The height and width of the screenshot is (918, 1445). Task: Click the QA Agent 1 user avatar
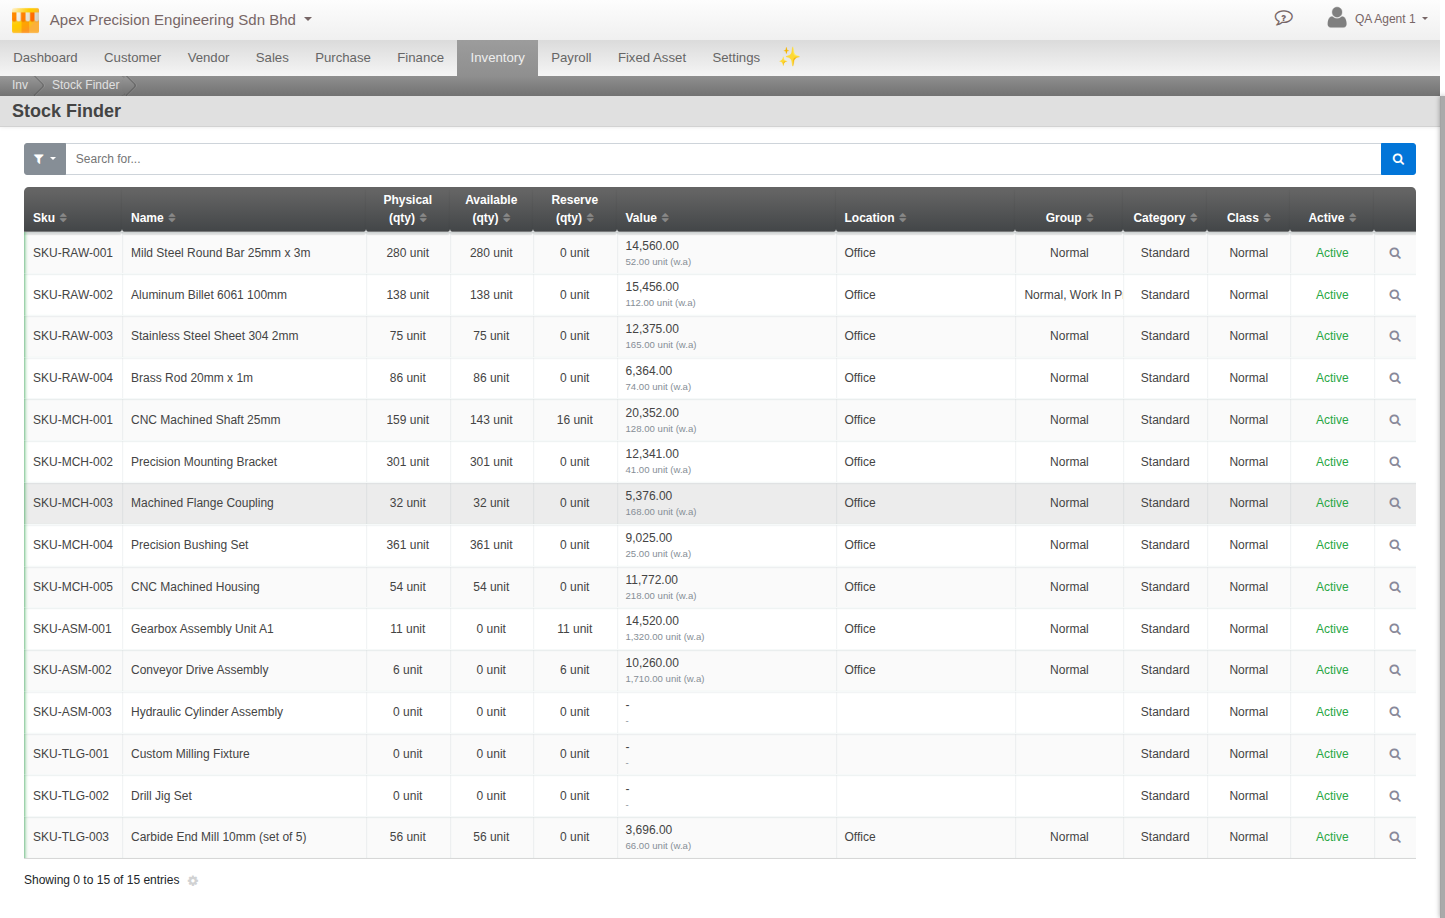click(1336, 17)
